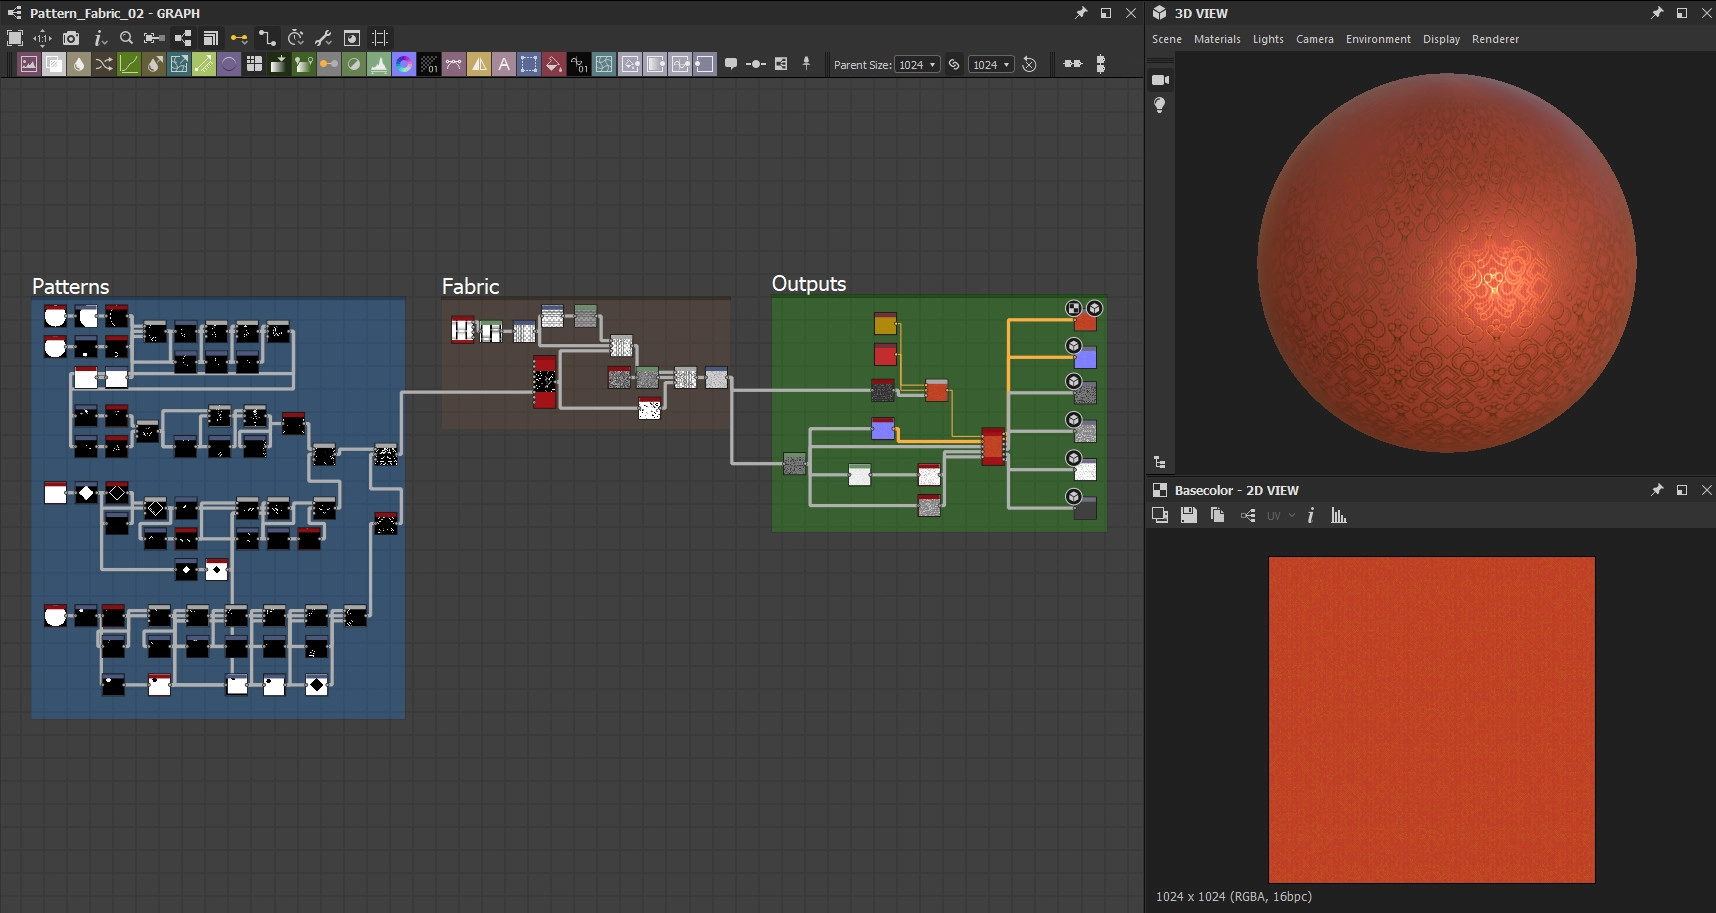Toggle the width-height link lock
Viewport: 1716px width, 913px height.
(954, 65)
